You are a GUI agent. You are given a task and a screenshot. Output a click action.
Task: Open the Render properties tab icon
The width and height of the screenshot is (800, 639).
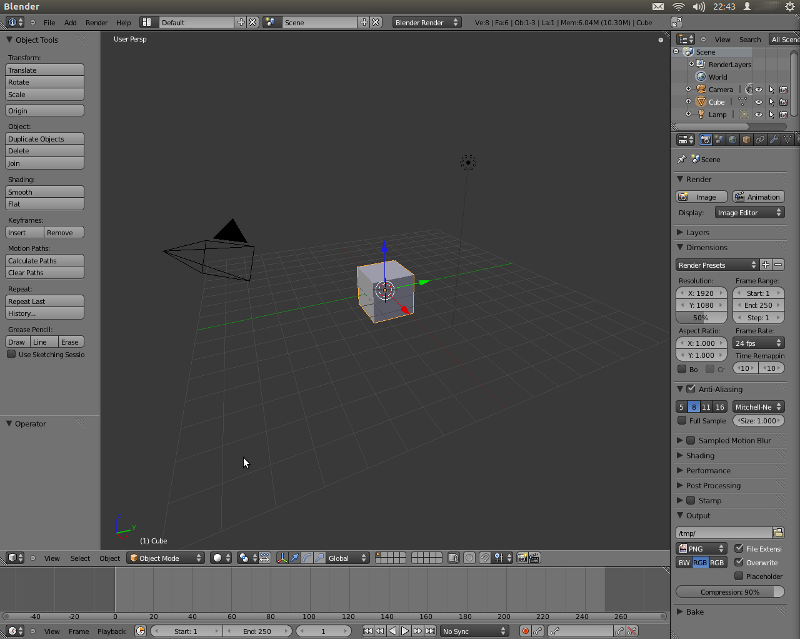point(705,139)
